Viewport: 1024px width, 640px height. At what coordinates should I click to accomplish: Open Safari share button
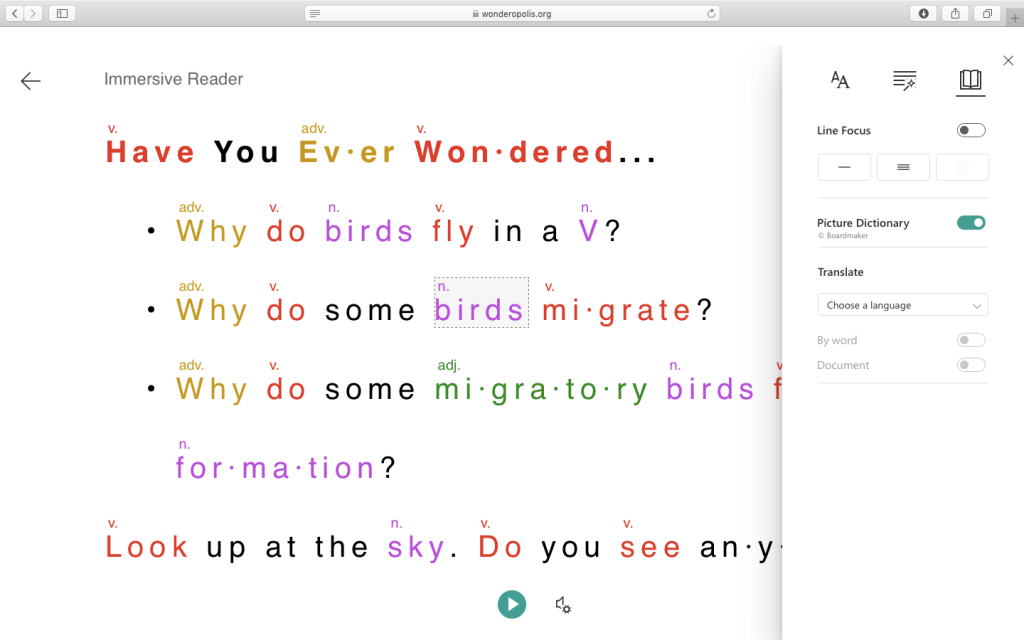pos(955,13)
